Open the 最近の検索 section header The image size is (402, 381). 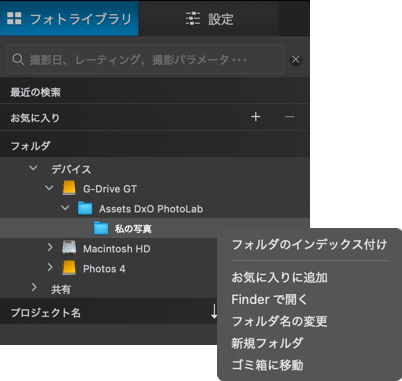point(155,92)
